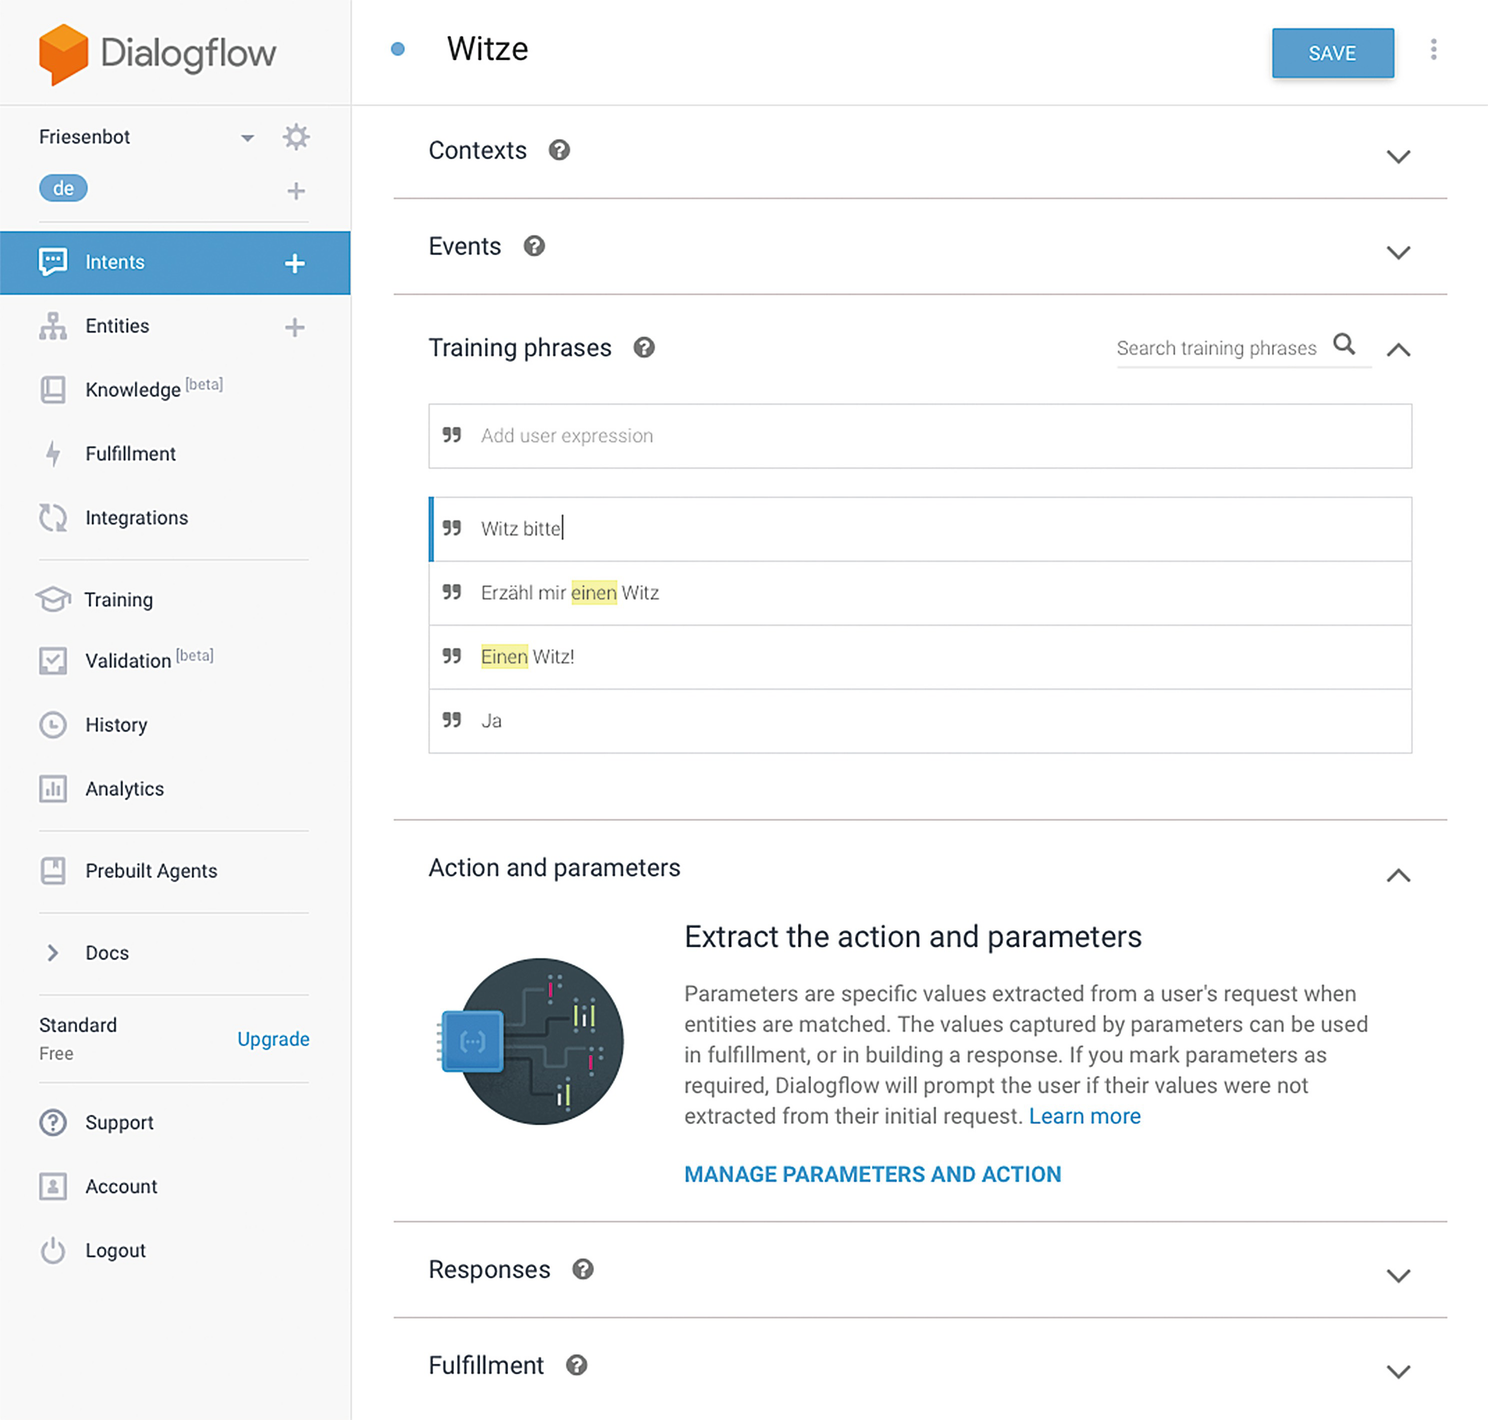Viewport: 1488px width, 1420px height.
Task: Open the three-dot more options menu
Action: tap(1433, 50)
